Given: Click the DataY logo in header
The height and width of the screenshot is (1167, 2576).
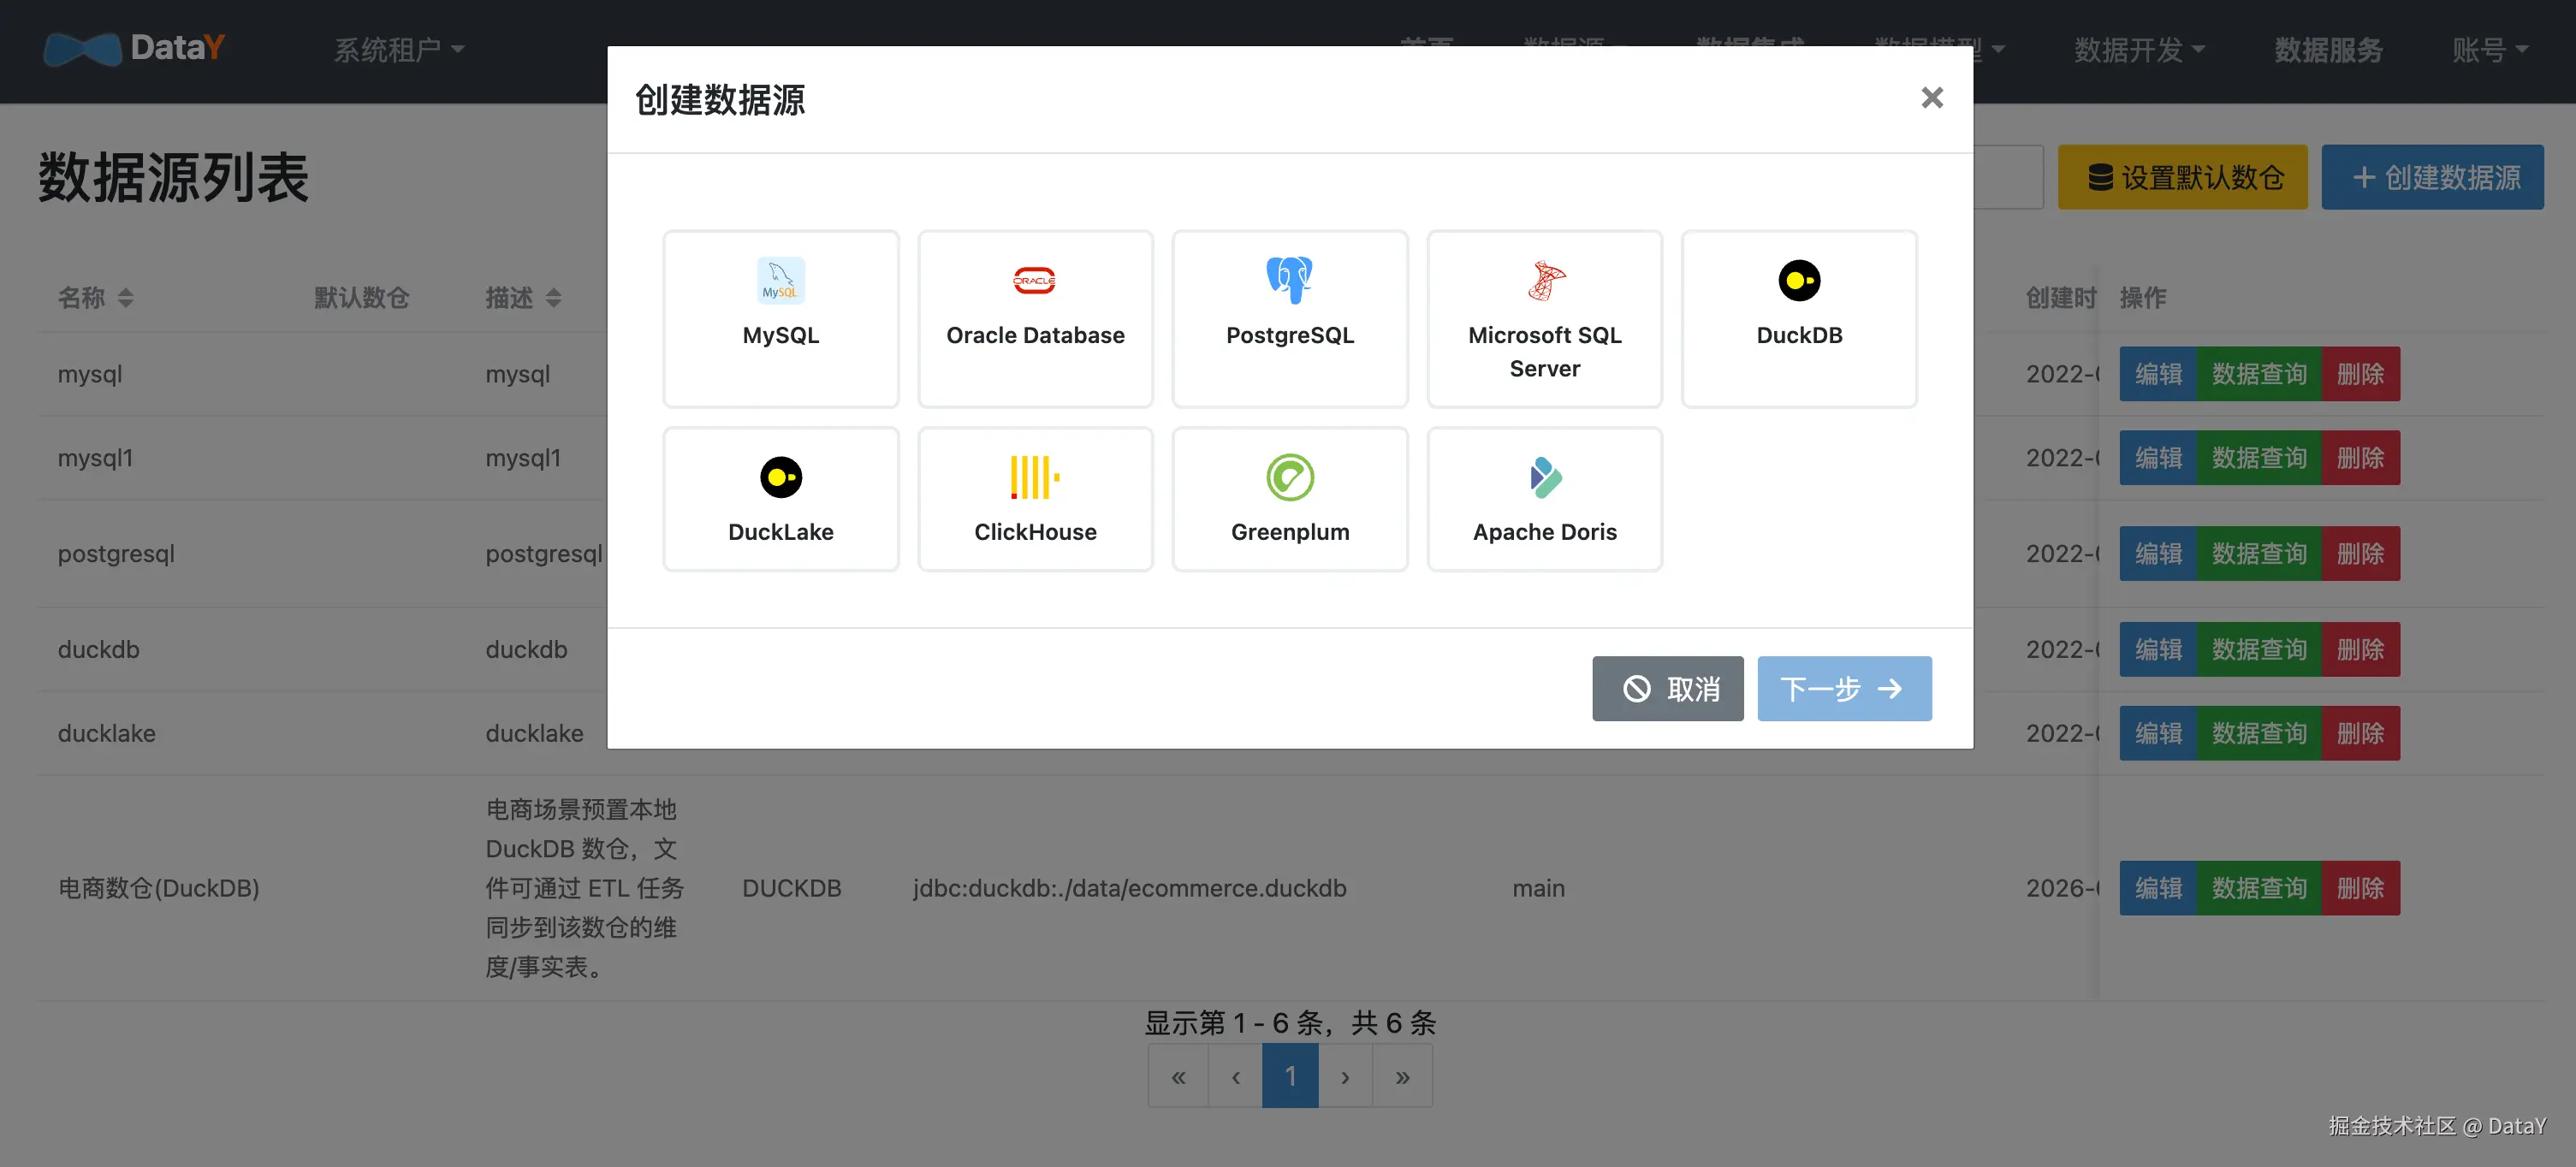Looking at the screenshot, I should pyautogui.click(x=134, y=47).
